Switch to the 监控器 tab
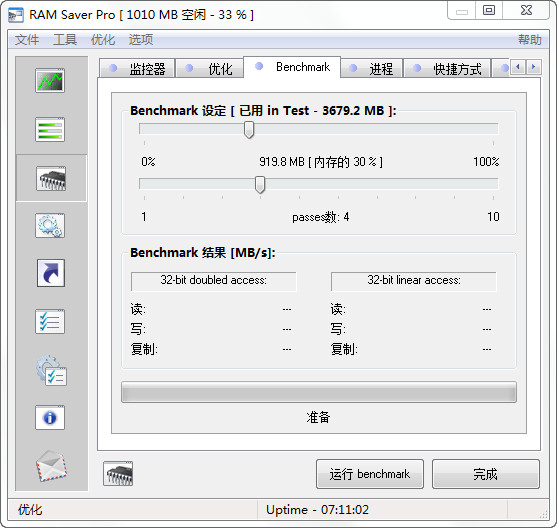Image resolution: width=557 pixels, height=528 pixels. (x=137, y=68)
